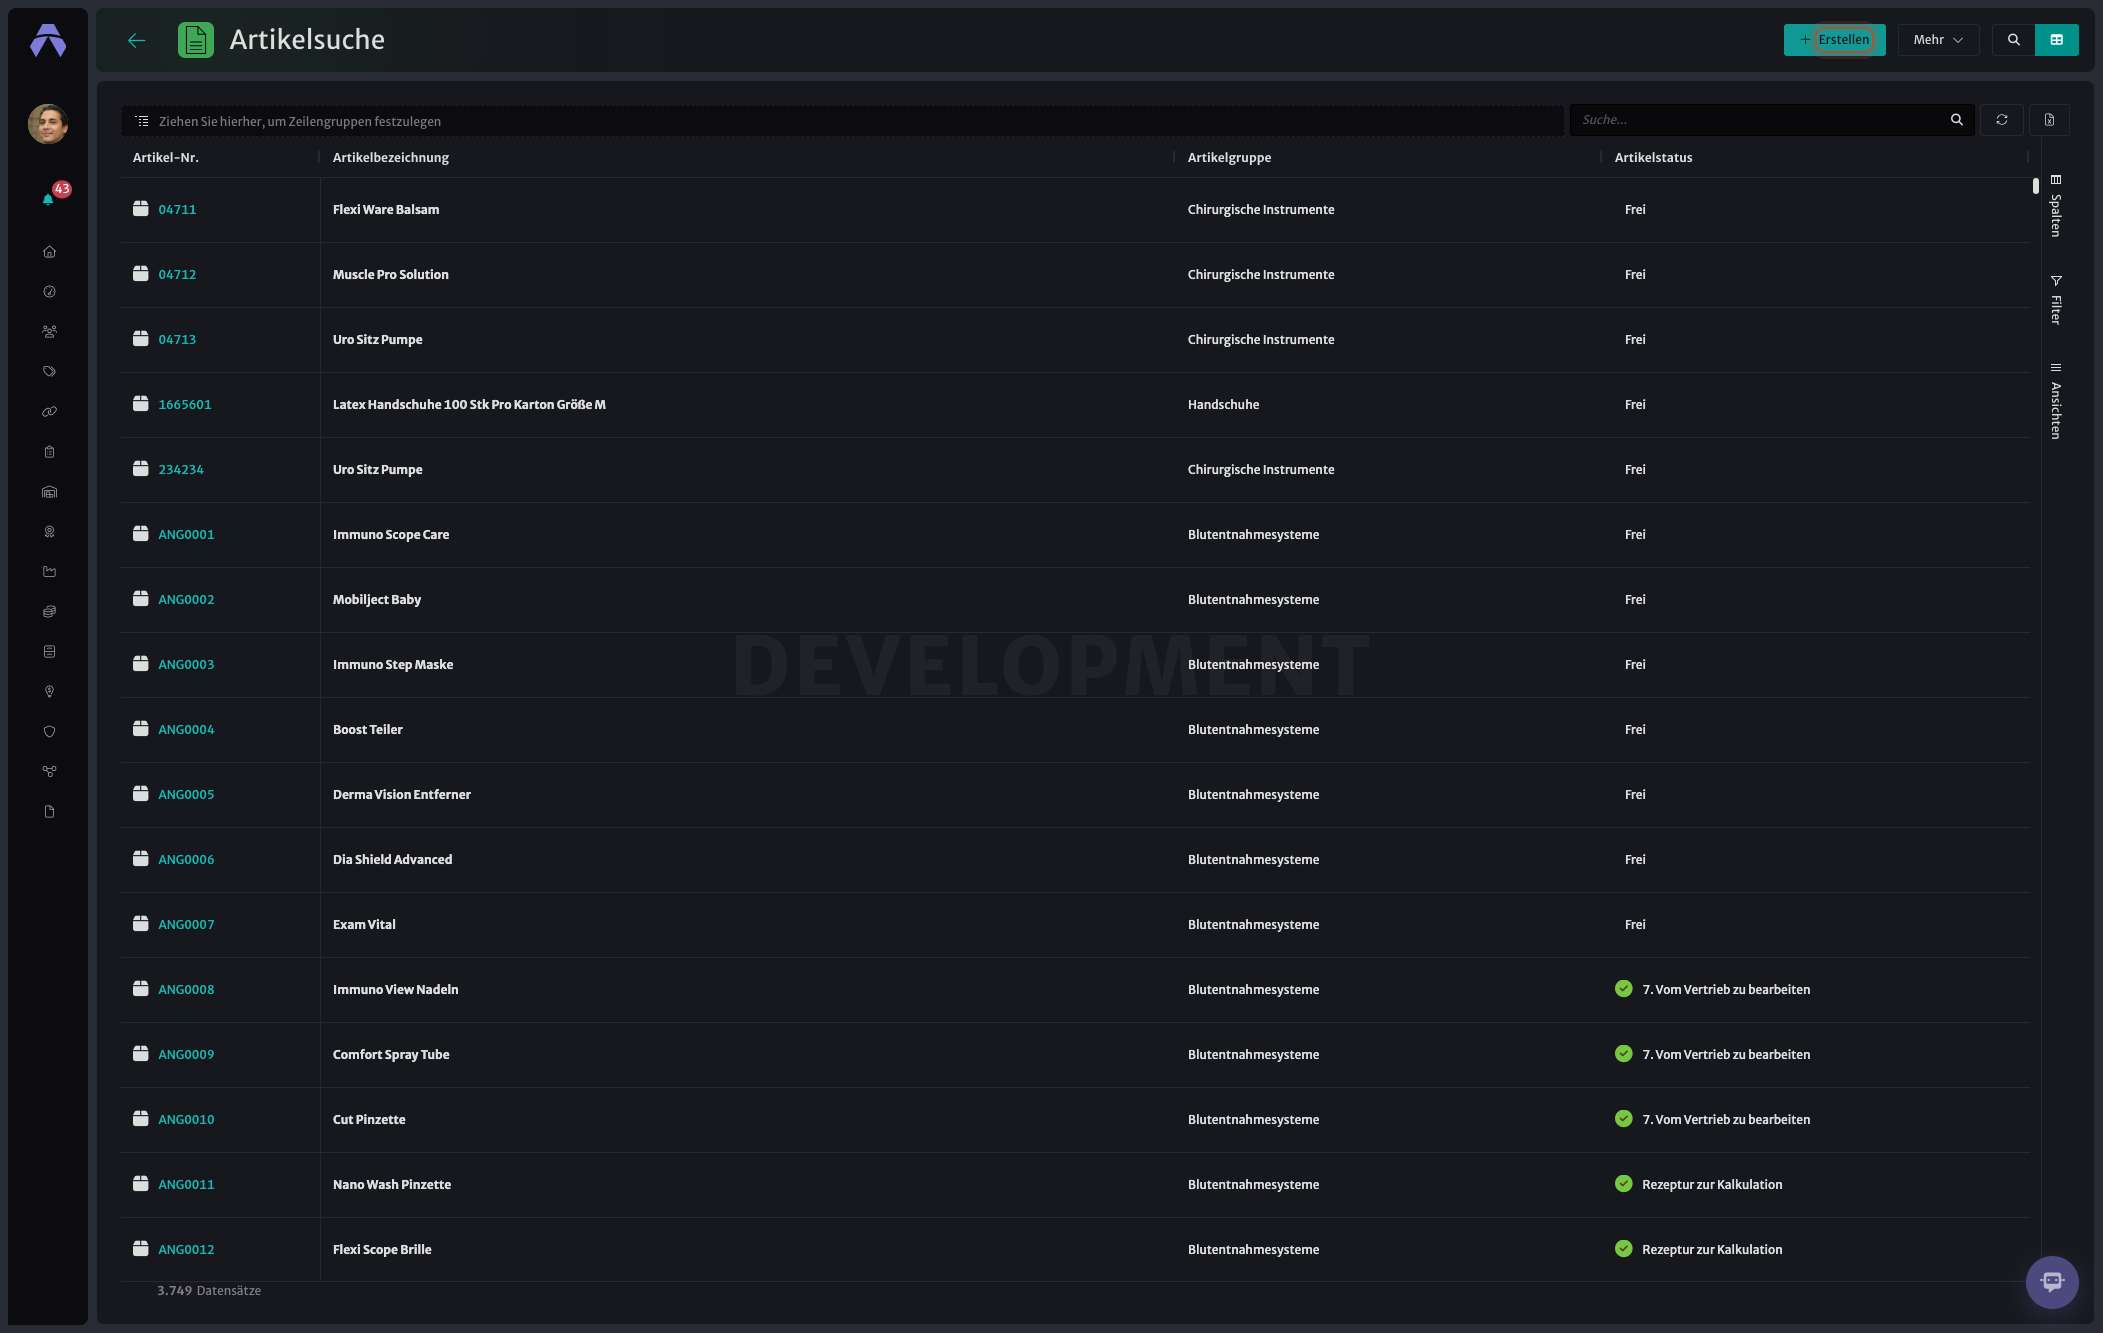Open article 04712
Image resolution: width=2103 pixels, height=1333 pixels.
tap(177, 274)
